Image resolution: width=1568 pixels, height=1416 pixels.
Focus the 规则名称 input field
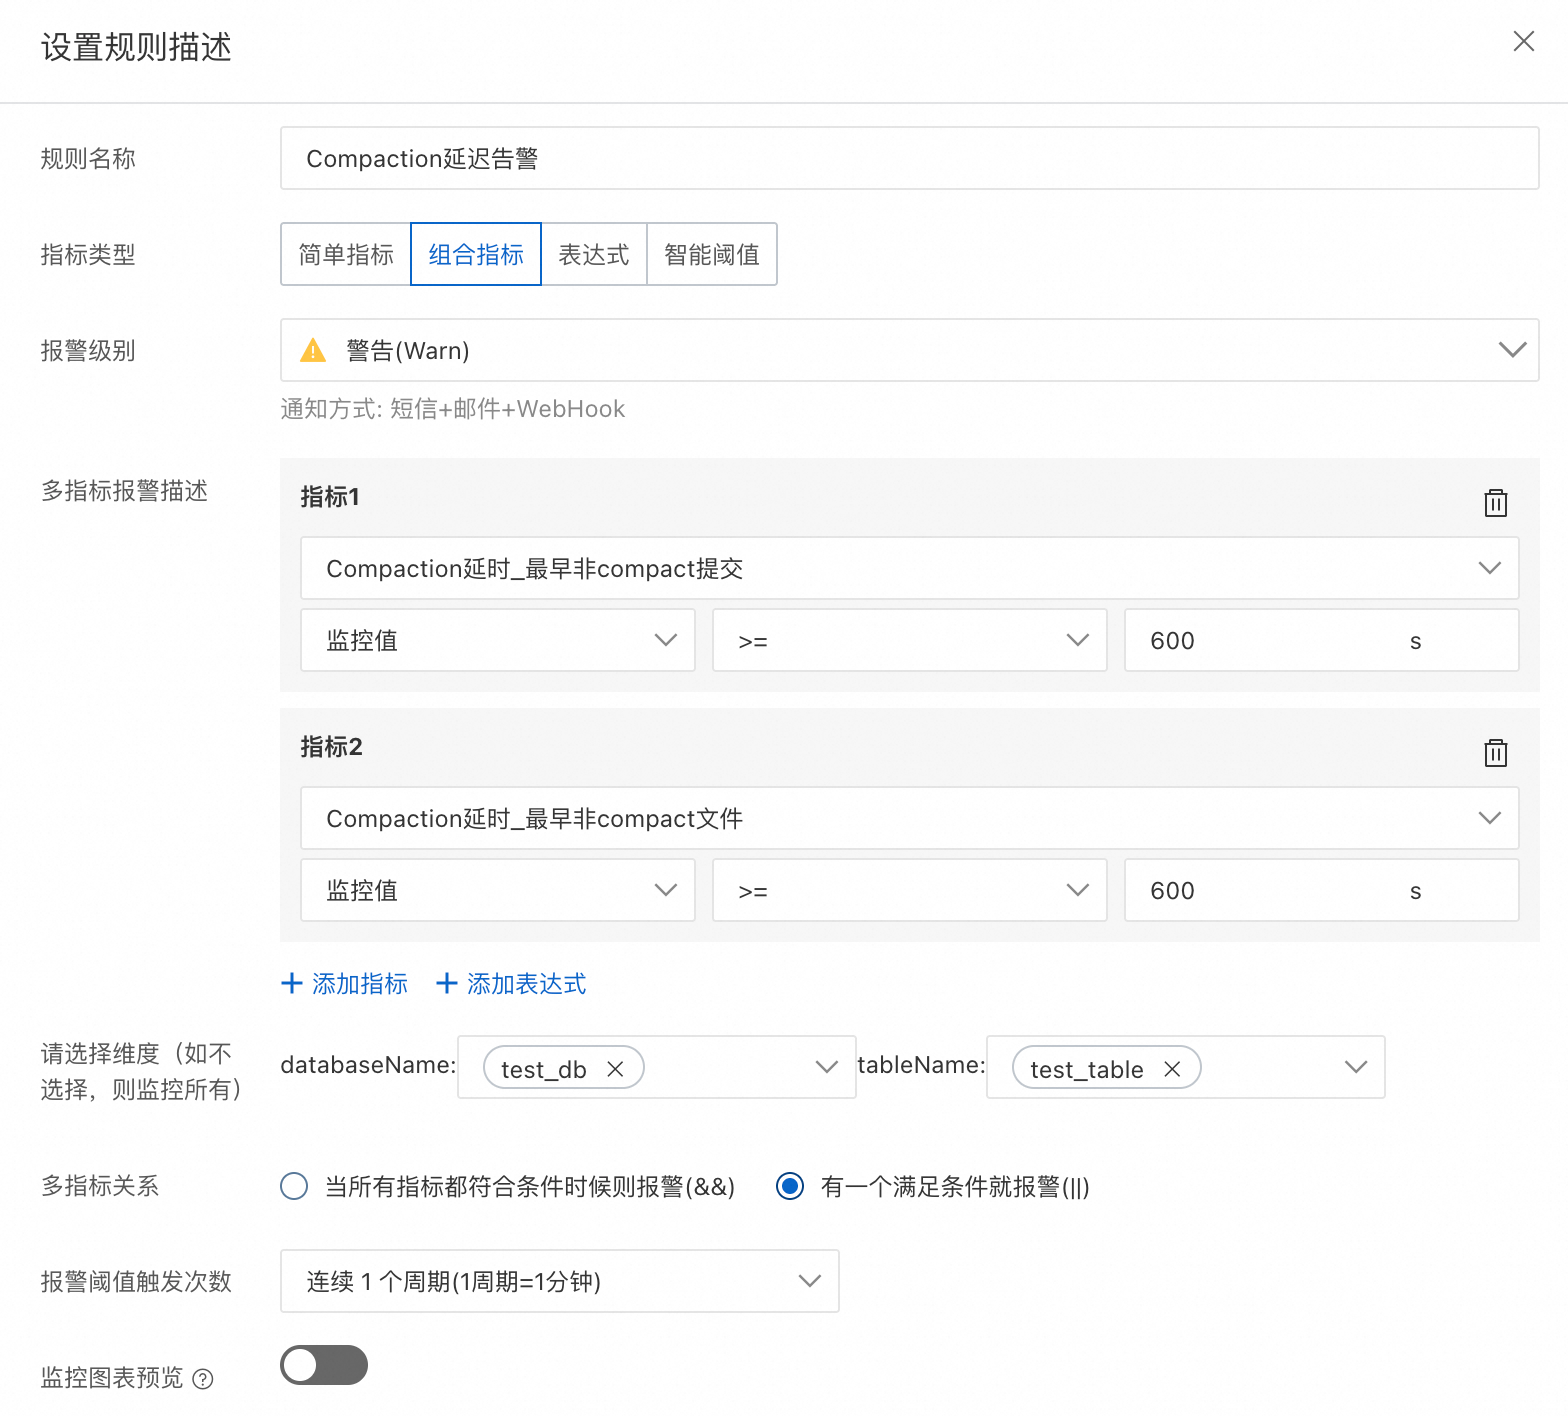coord(909,158)
